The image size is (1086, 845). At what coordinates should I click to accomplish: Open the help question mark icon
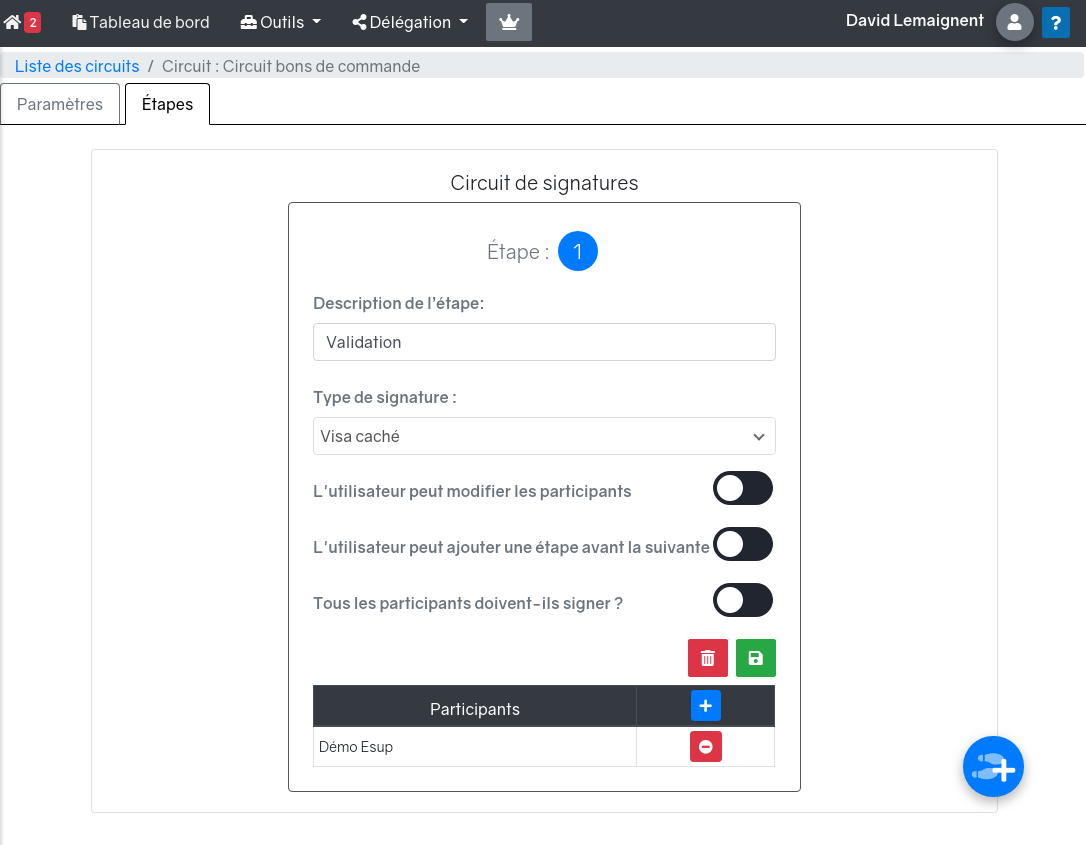pos(1056,22)
